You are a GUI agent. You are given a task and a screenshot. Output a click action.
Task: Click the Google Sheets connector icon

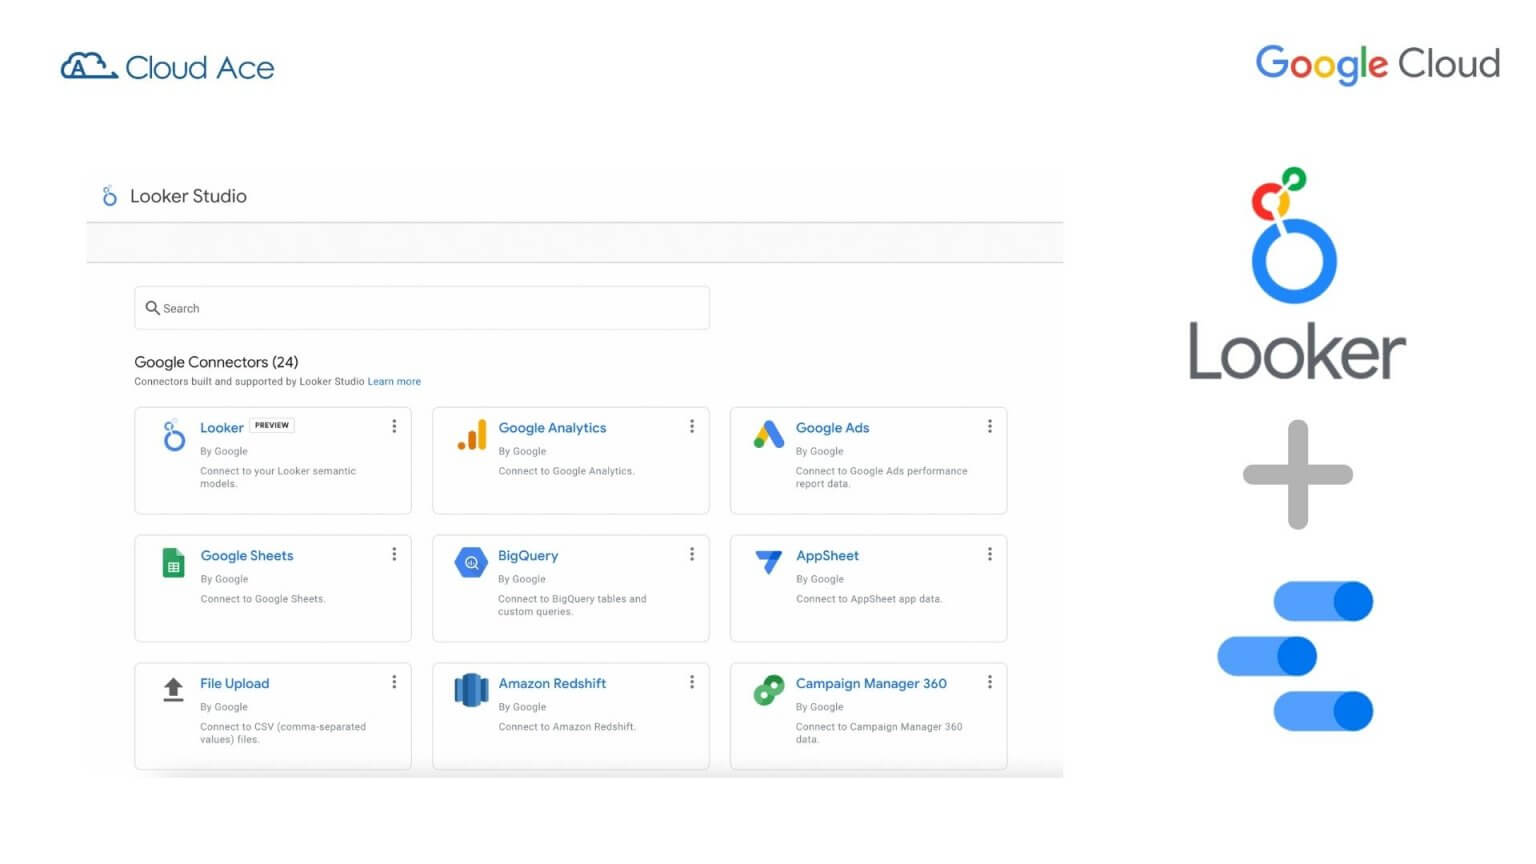172,562
